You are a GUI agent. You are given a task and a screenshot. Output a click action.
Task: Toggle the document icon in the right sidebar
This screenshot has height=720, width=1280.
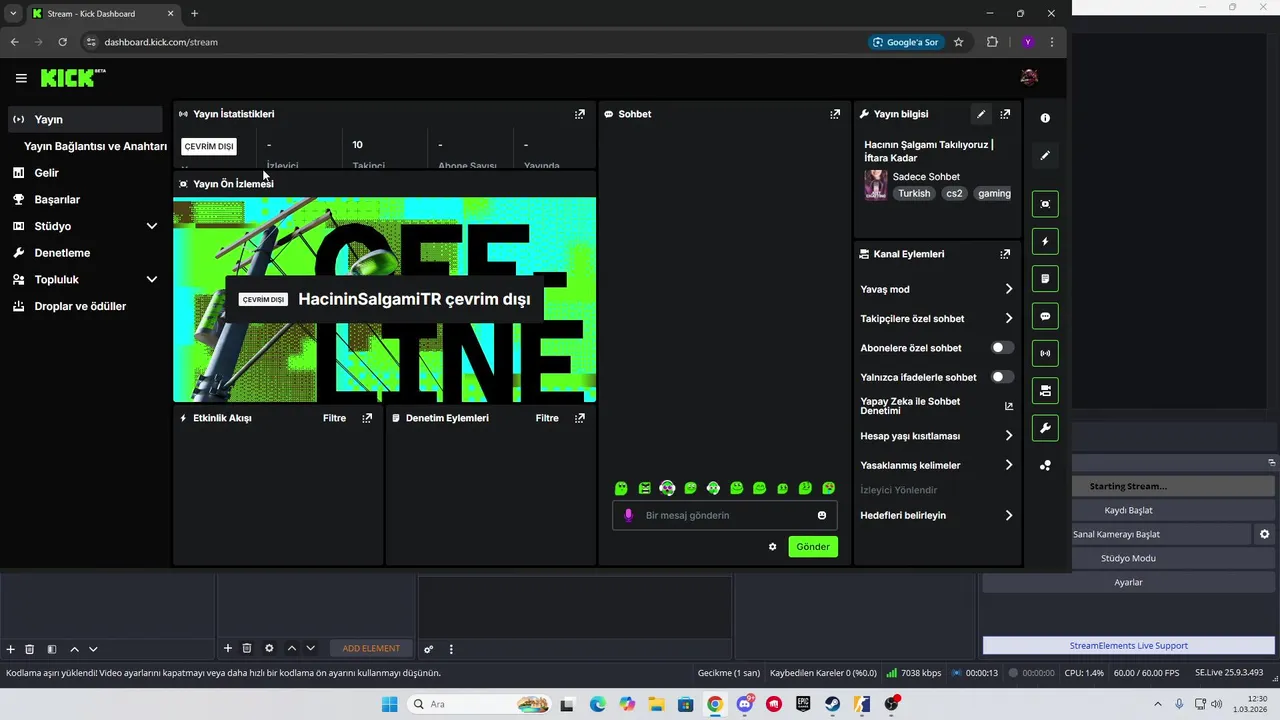coord(1045,278)
